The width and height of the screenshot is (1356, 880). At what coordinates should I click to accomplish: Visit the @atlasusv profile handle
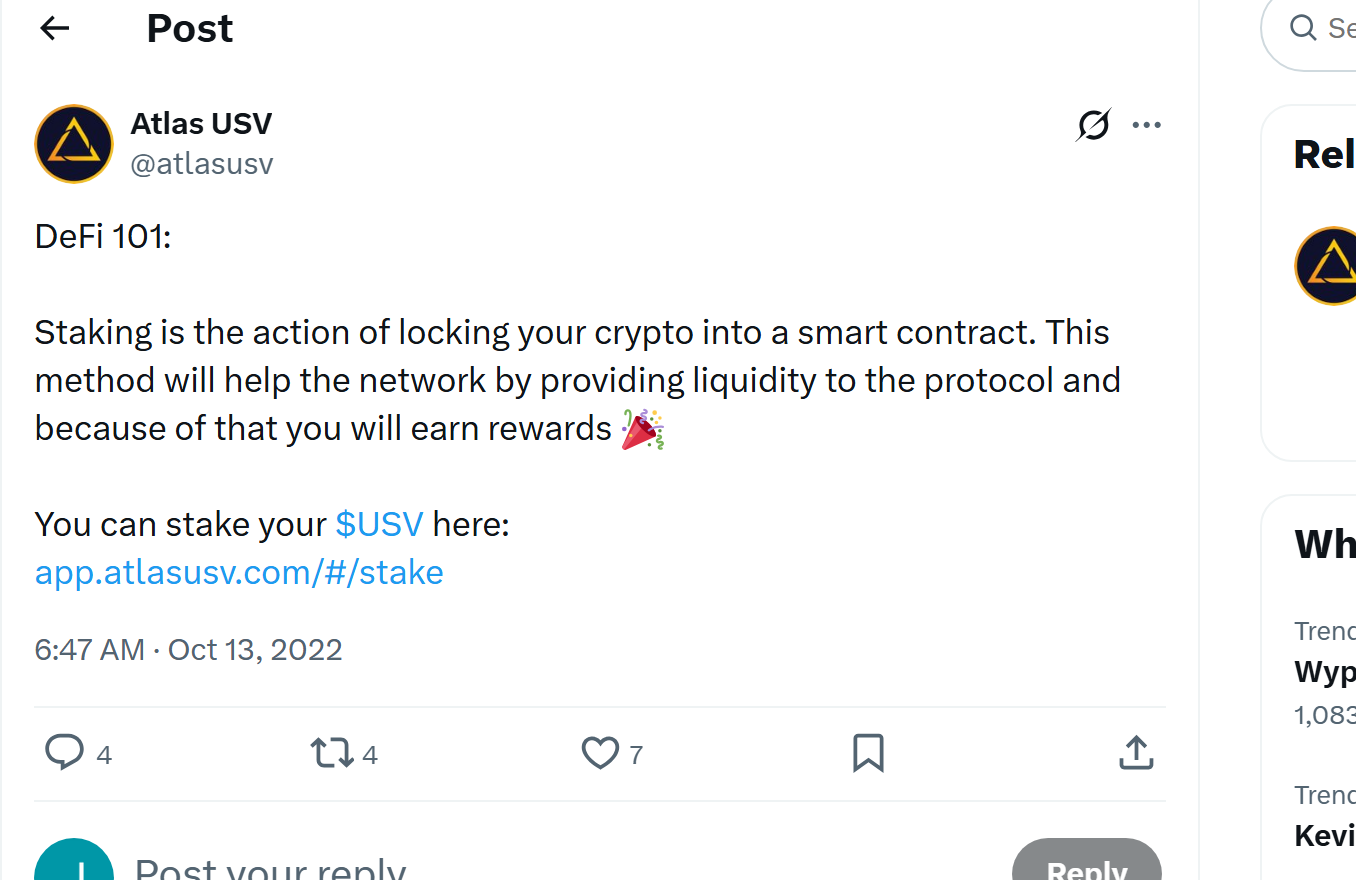click(x=202, y=163)
